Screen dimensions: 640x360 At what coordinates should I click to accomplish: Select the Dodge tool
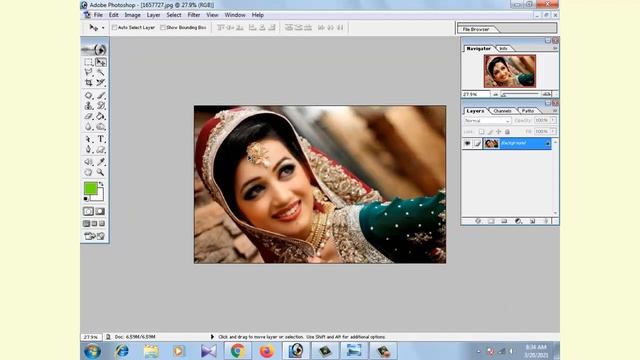point(100,127)
